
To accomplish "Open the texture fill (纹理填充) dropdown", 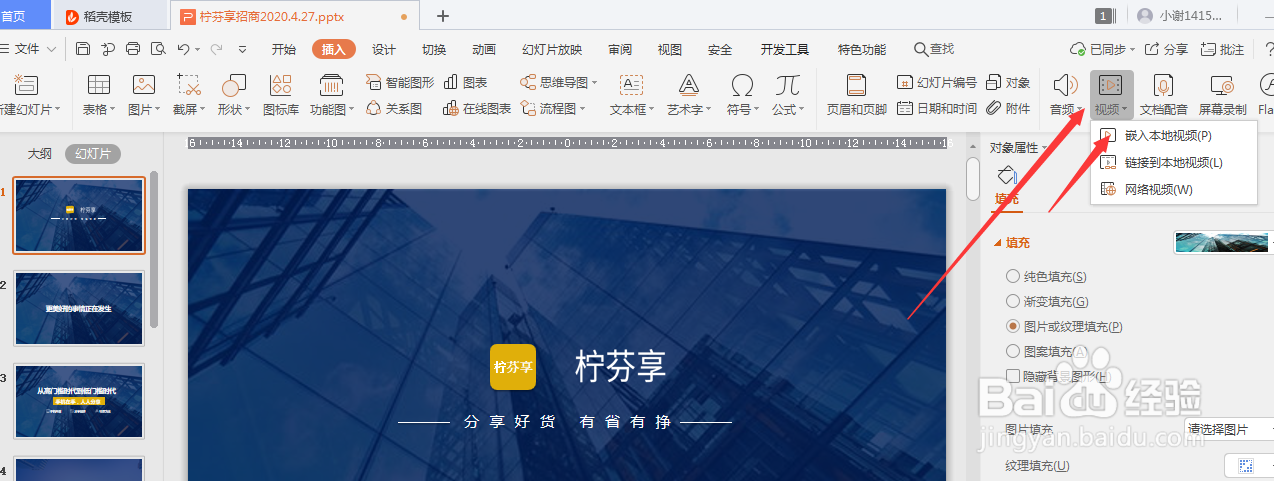I will pos(1249,465).
